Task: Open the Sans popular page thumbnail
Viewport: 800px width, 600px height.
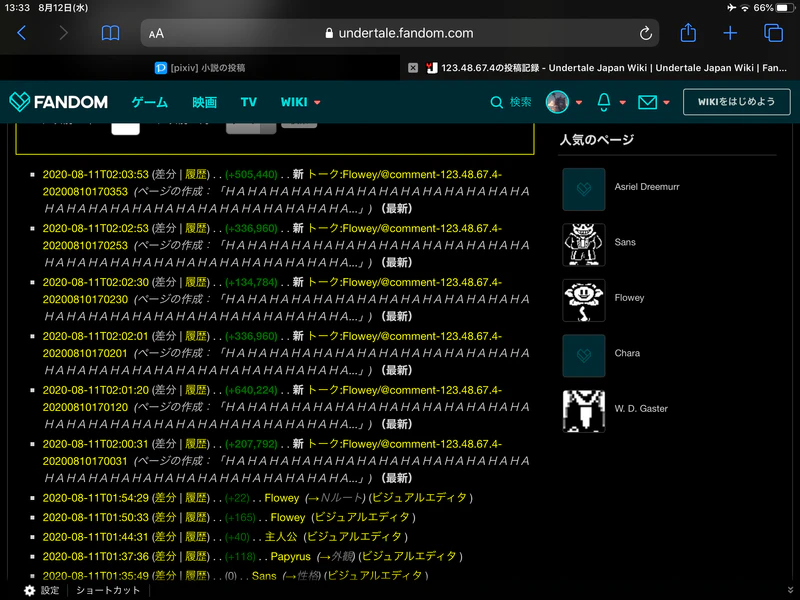Action: pyautogui.click(x=584, y=245)
